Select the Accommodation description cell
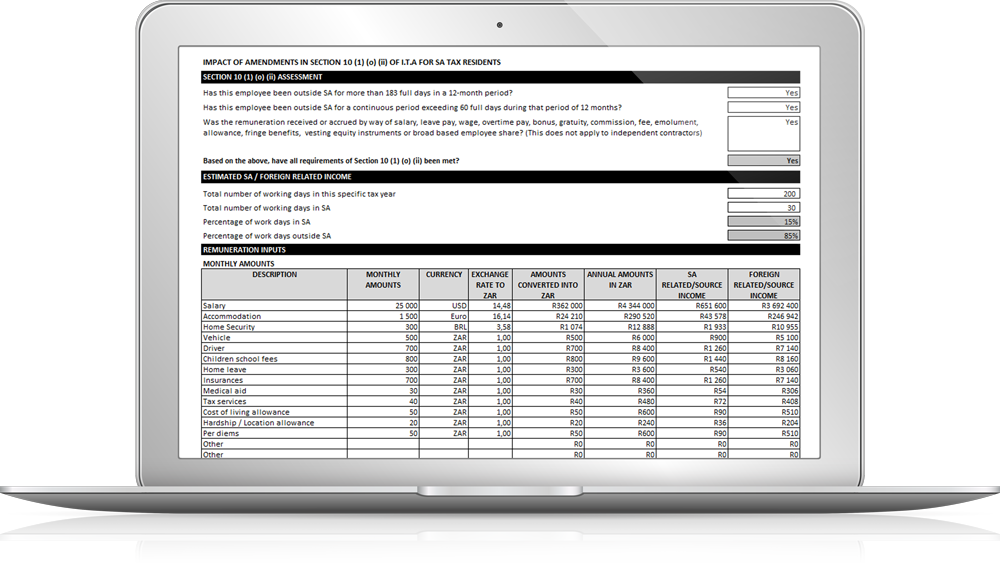 275,316
